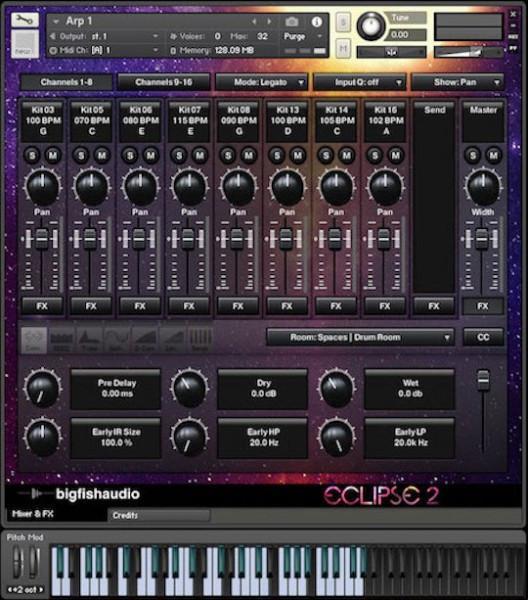The height and width of the screenshot is (600, 528).
Task: Click the Output speaker icon
Action: click(x=53, y=36)
